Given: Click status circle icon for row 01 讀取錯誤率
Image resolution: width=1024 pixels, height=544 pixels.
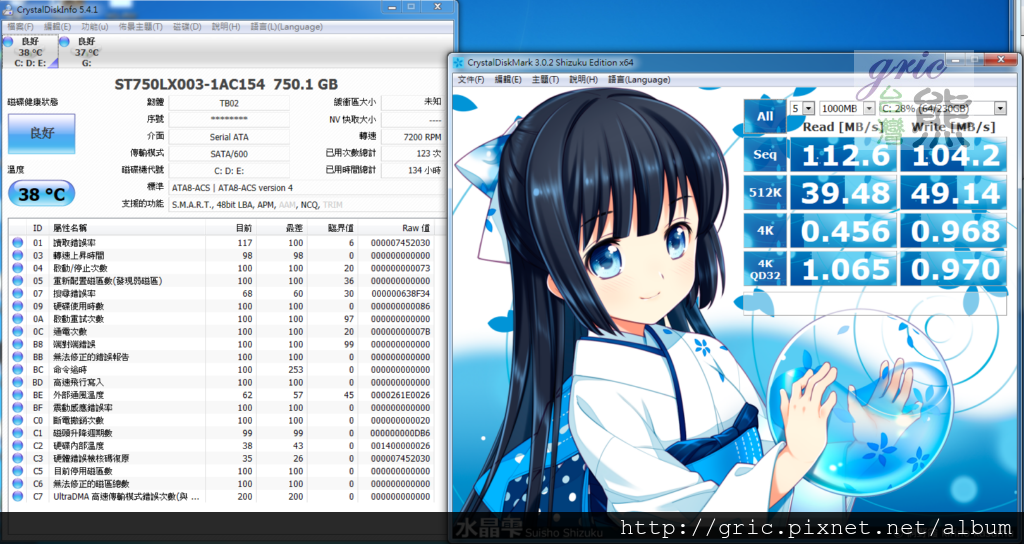Looking at the screenshot, I should click(18, 243).
